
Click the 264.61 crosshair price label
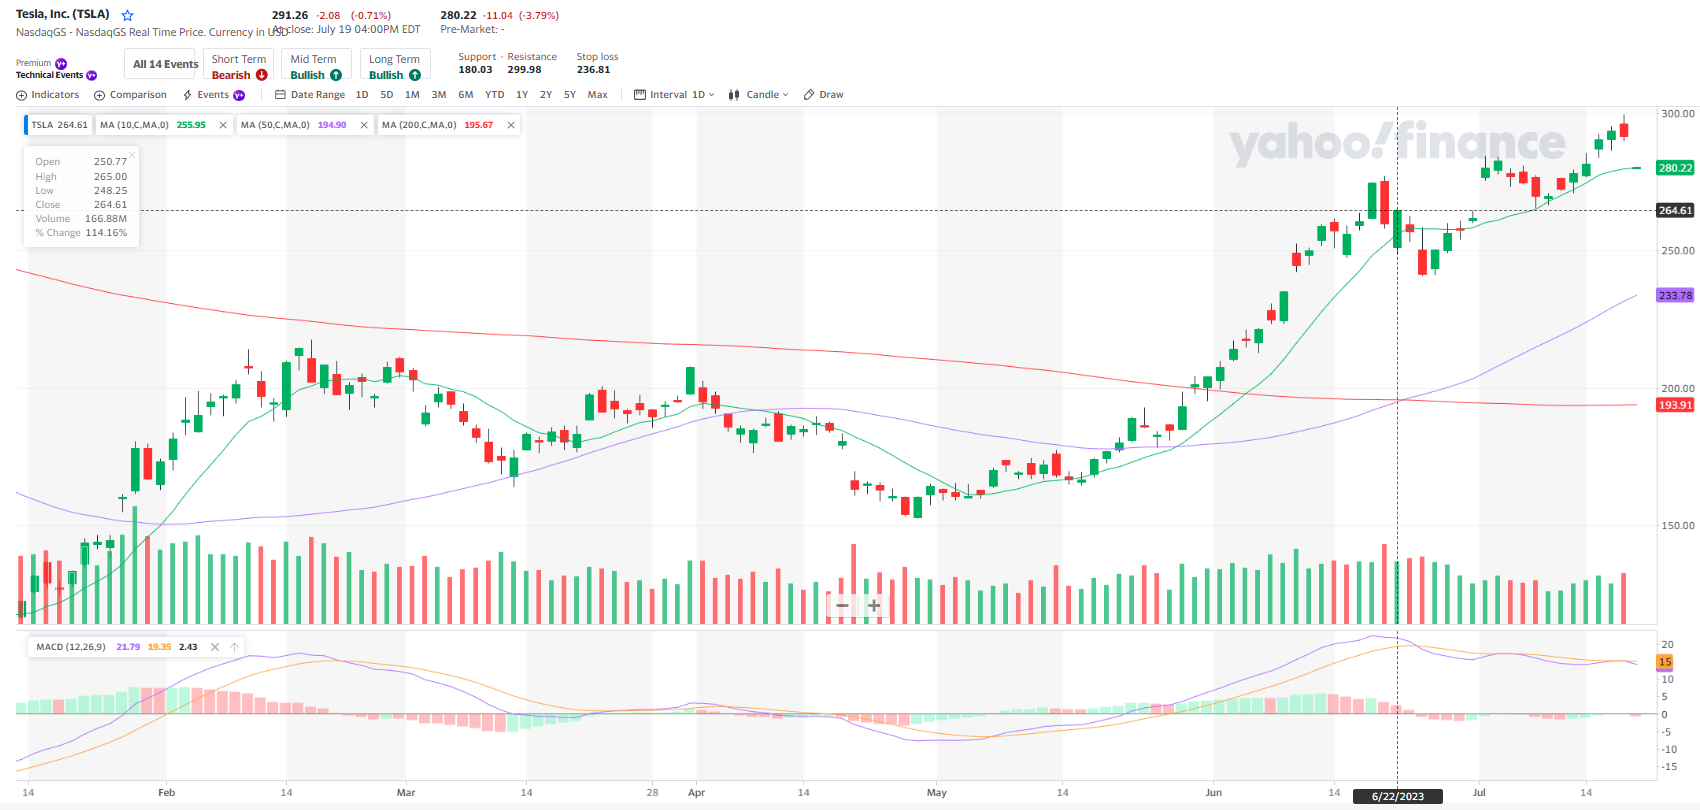click(x=1675, y=210)
